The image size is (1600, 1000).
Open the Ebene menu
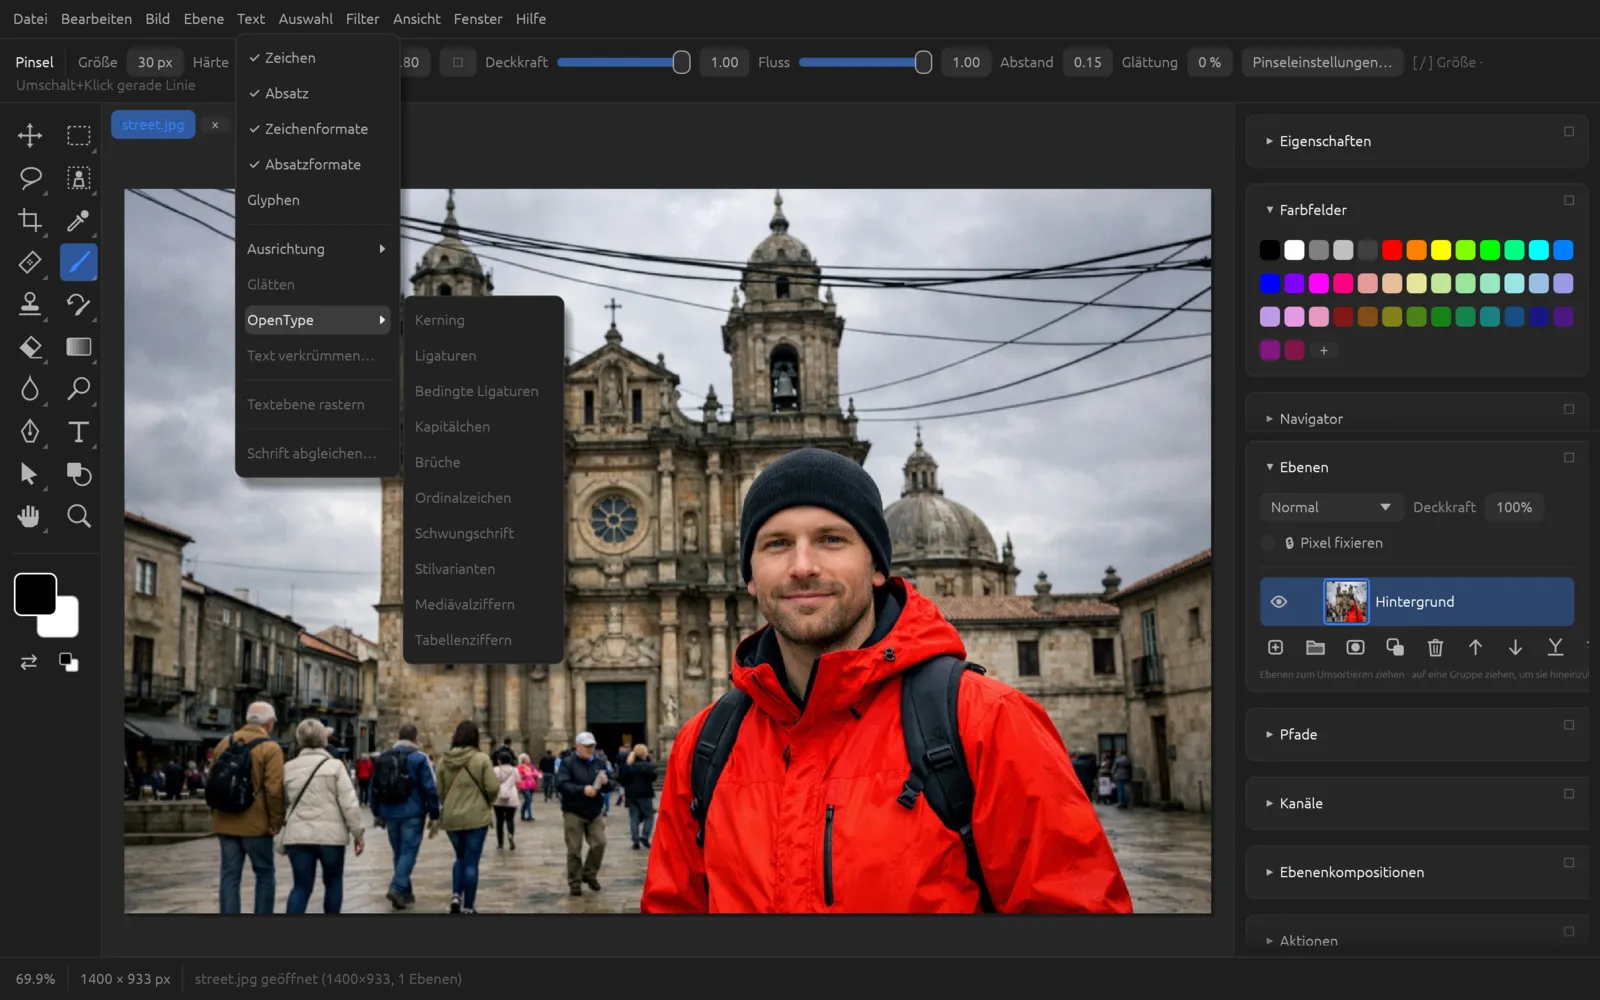(203, 19)
